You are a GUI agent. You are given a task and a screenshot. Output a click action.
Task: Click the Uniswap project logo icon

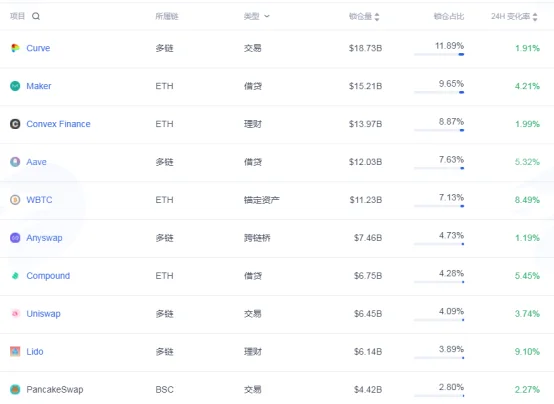coord(15,314)
